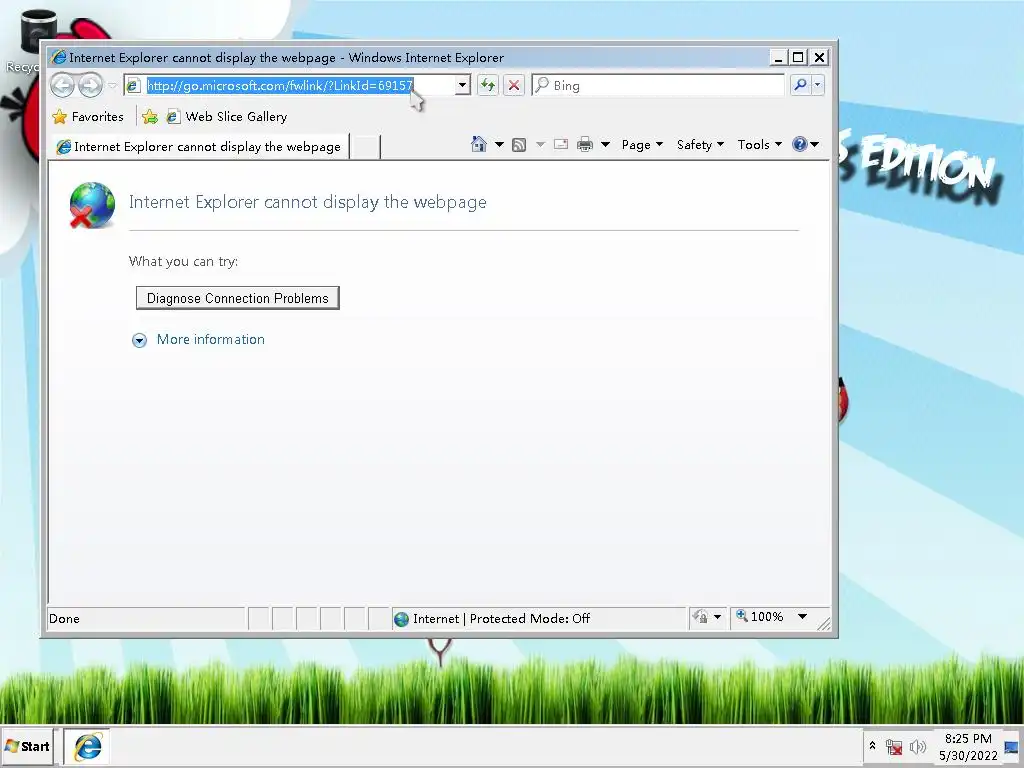
Task: Show hidden tray icons arrow
Action: [x=872, y=746]
